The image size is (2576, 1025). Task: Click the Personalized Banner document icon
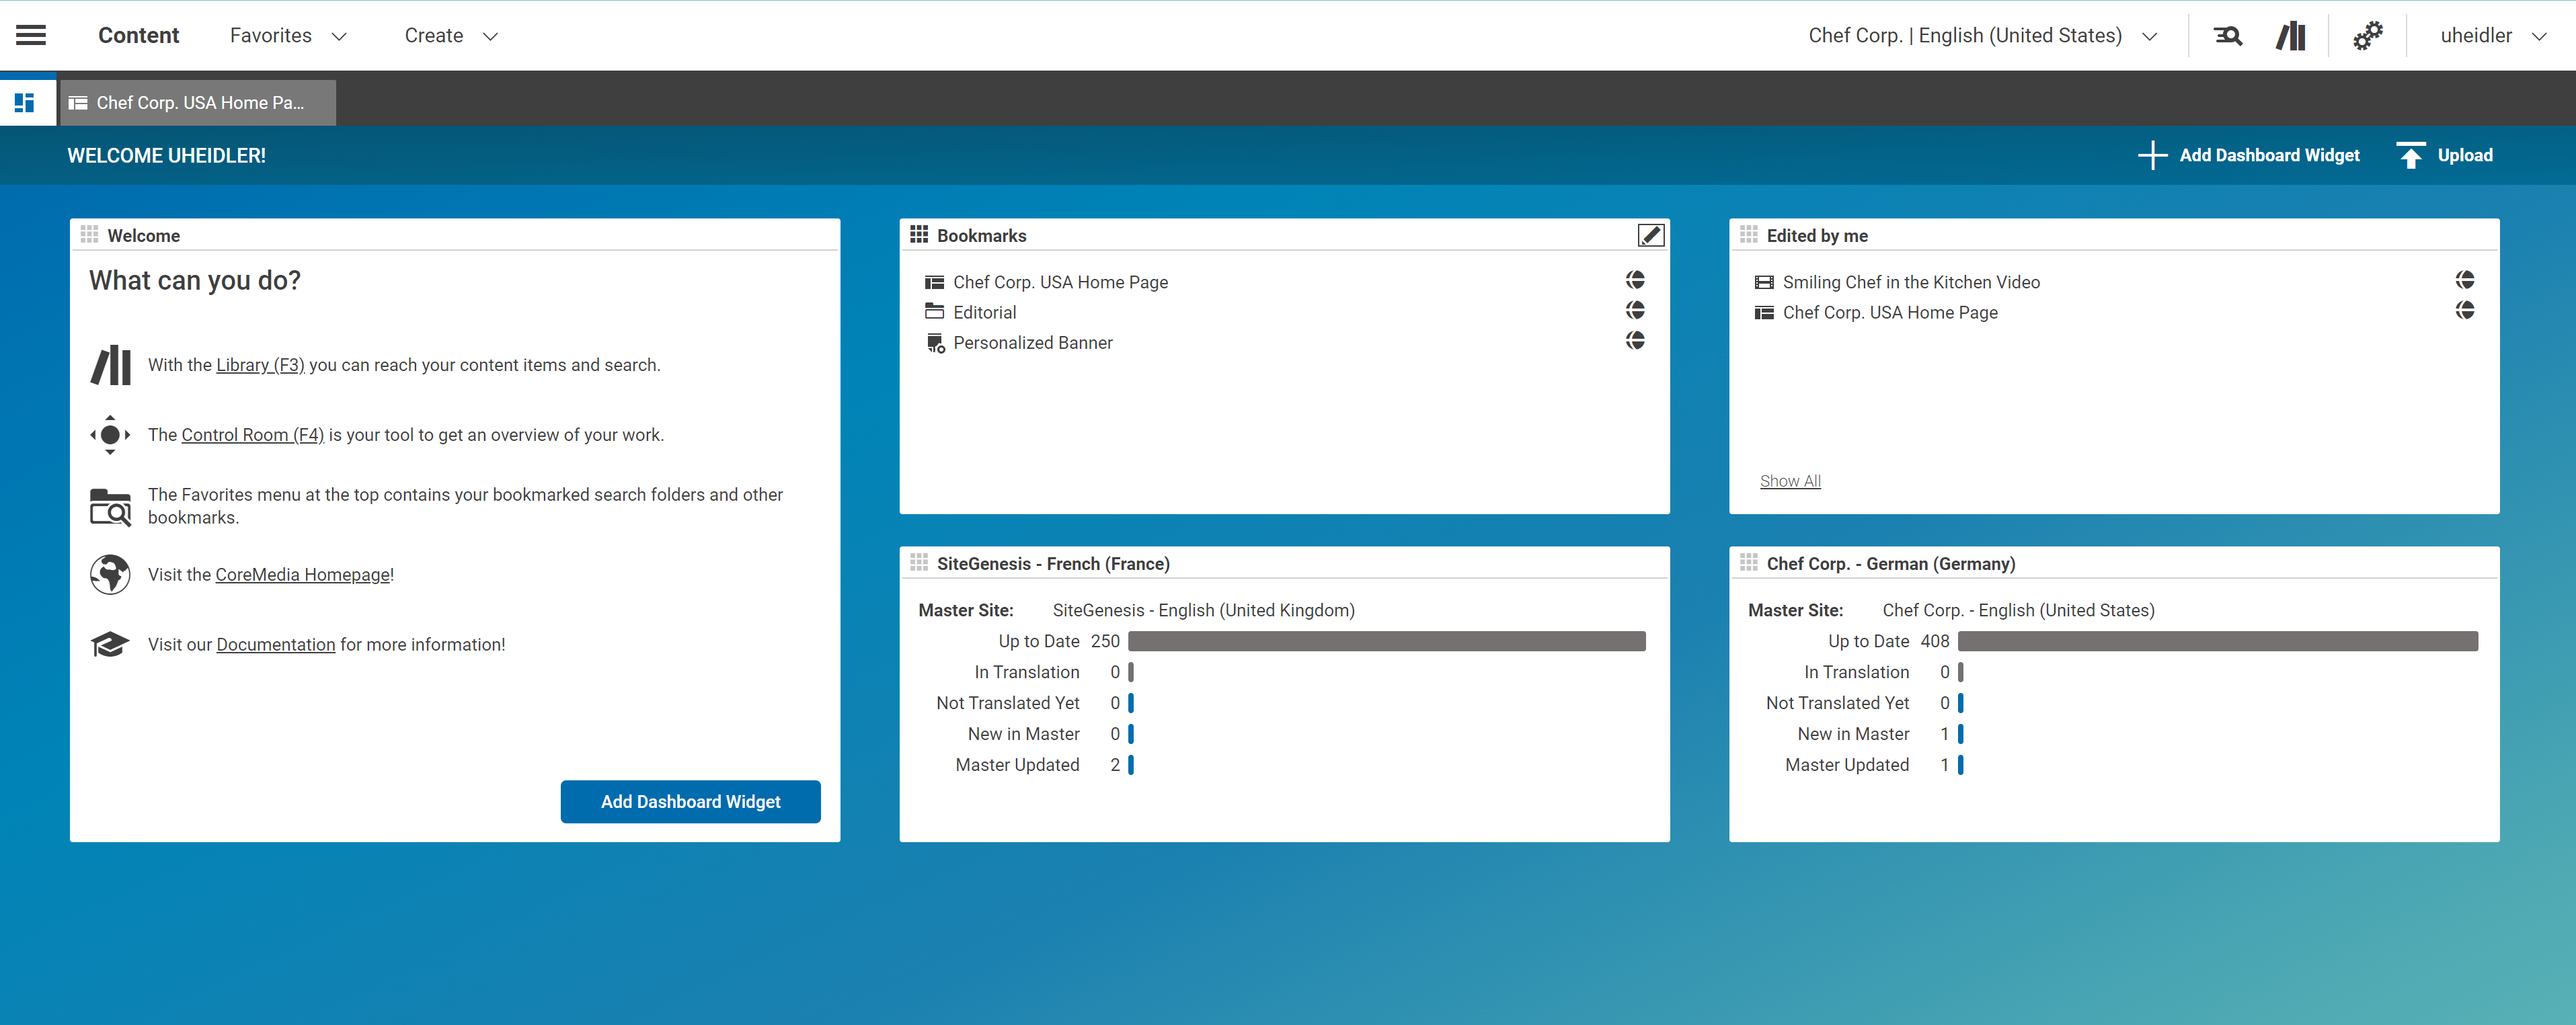(935, 343)
